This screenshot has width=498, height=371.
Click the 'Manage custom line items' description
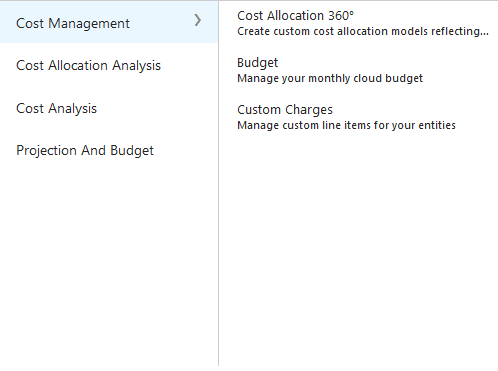[346, 125]
